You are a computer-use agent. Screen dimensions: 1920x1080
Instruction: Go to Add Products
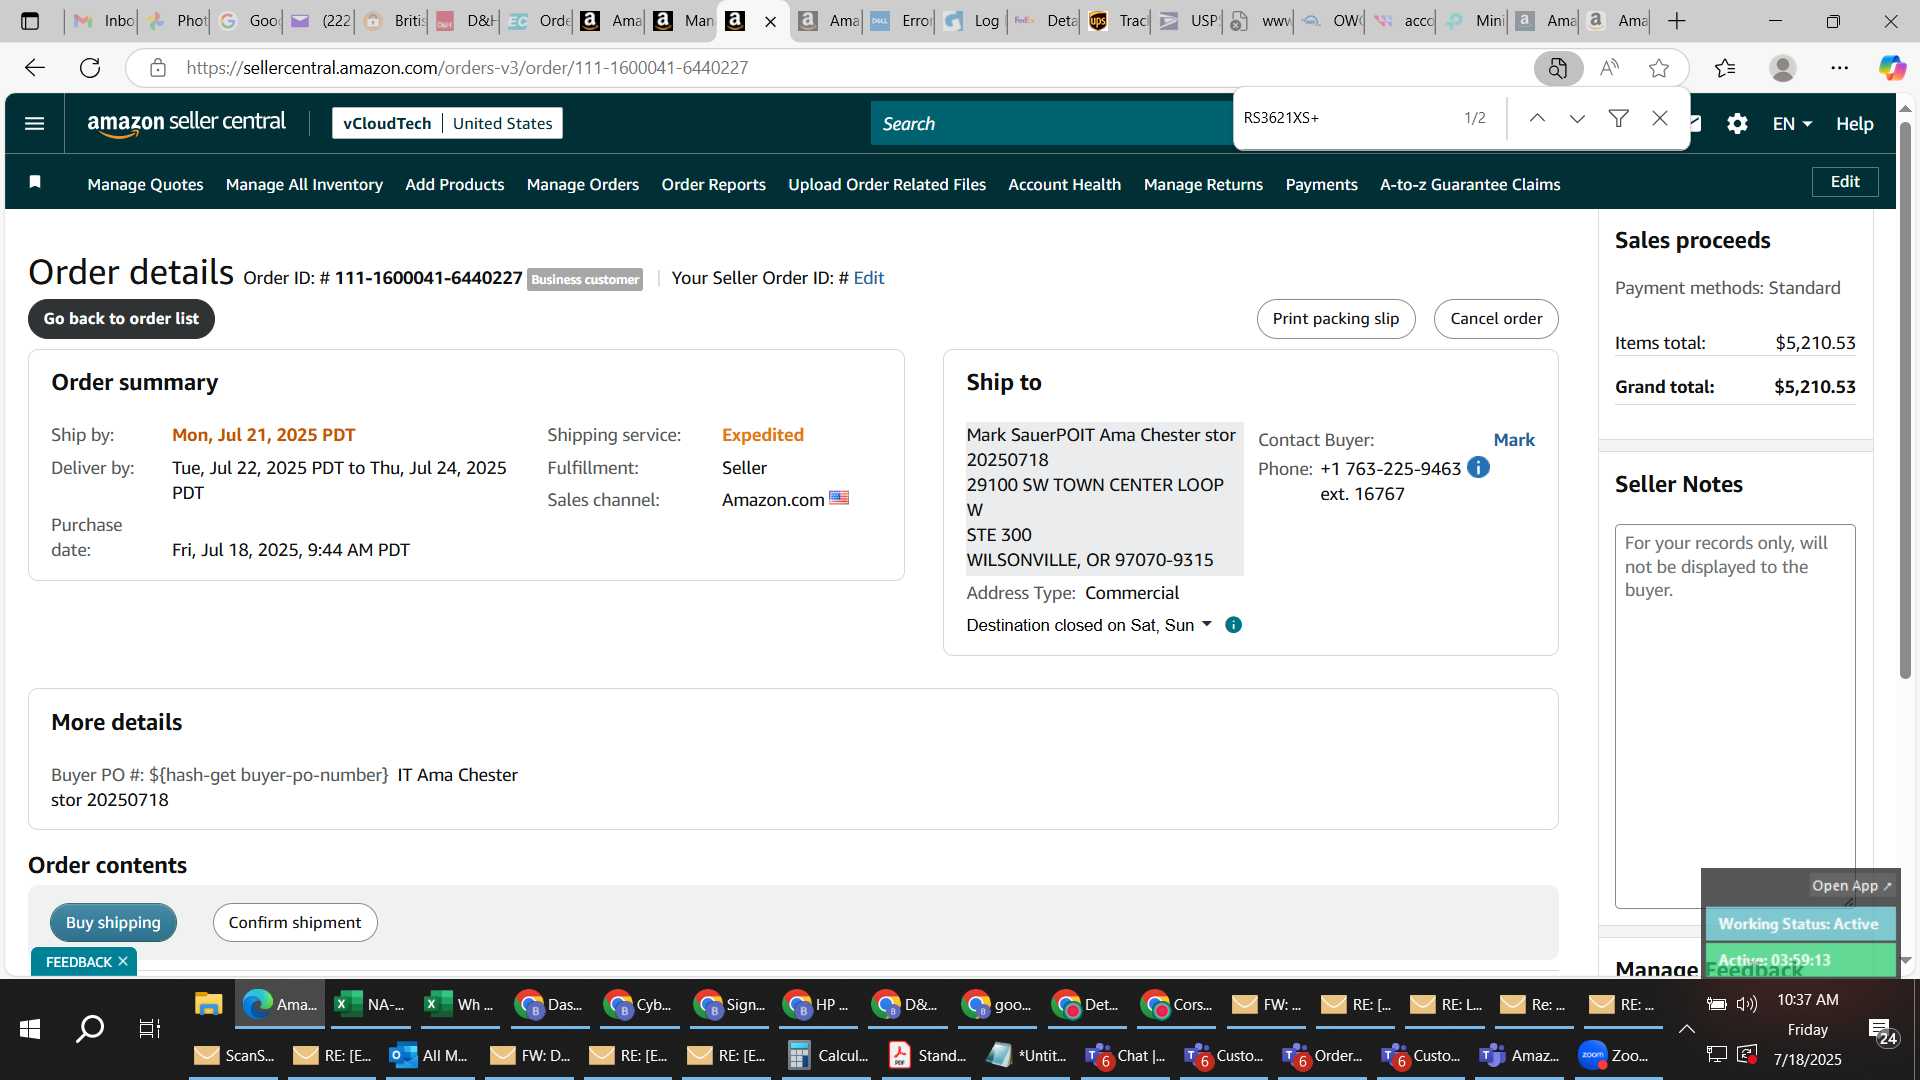click(x=454, y=184)
